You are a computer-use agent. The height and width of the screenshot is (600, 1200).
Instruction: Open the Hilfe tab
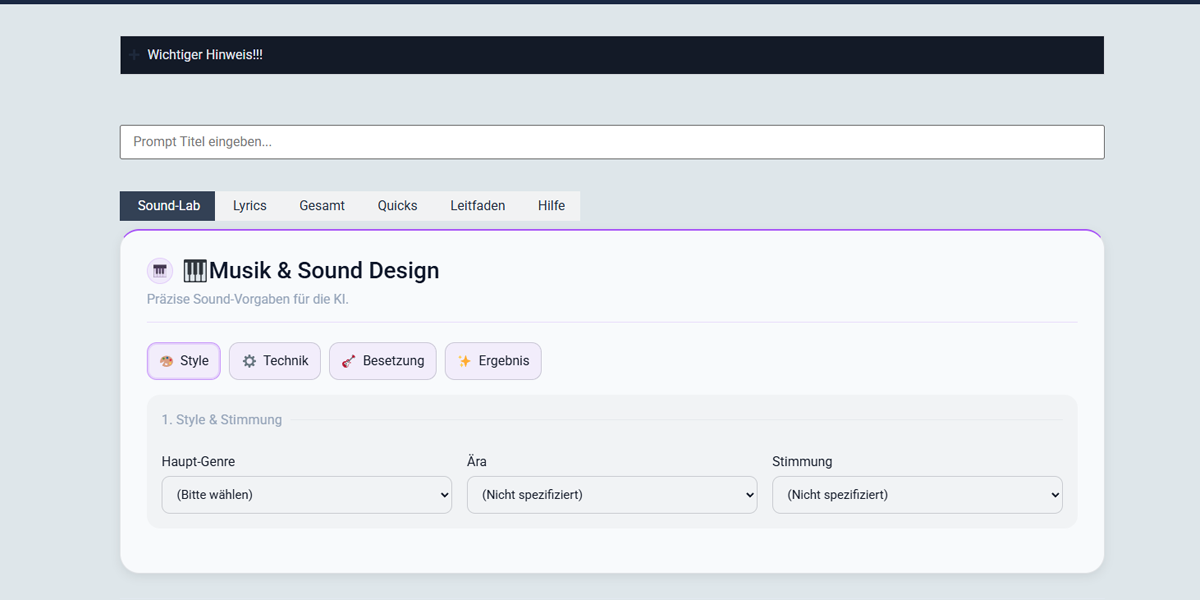pyautogui.click(x=551, y=206)
